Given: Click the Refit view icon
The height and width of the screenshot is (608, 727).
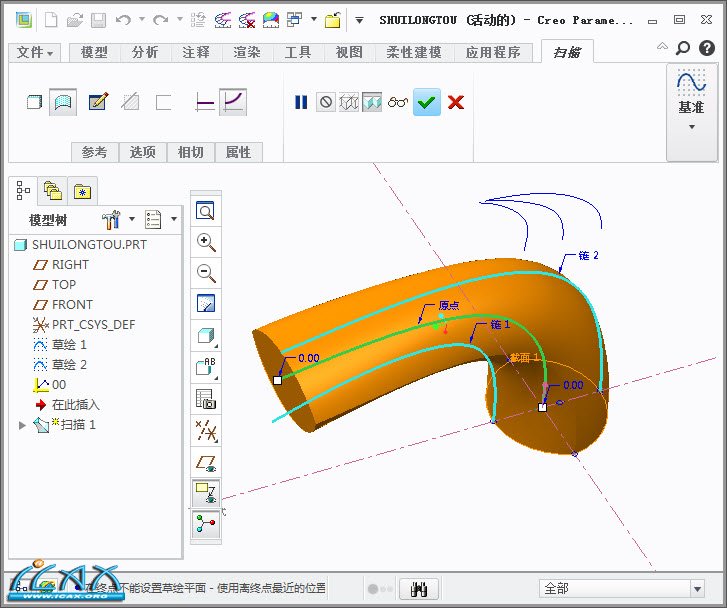Looking at the screenshot, I should (206, 211).
